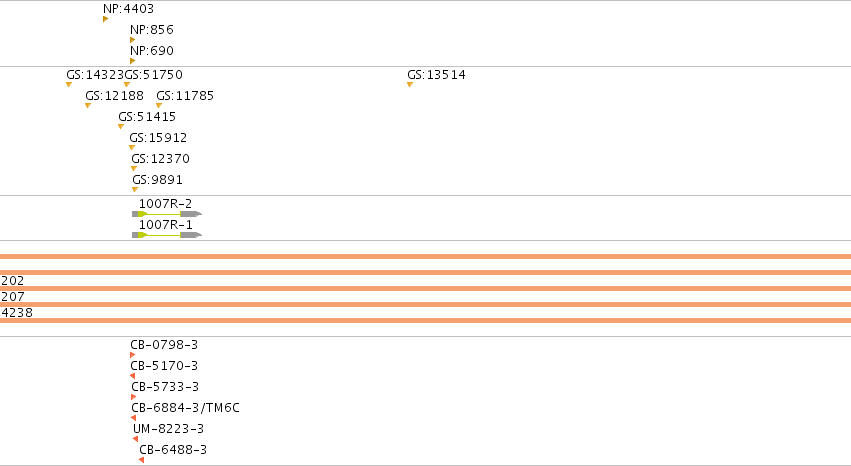Select the CB-6488-3 insertion marker

pyautogui.click(x=141, y=460)
